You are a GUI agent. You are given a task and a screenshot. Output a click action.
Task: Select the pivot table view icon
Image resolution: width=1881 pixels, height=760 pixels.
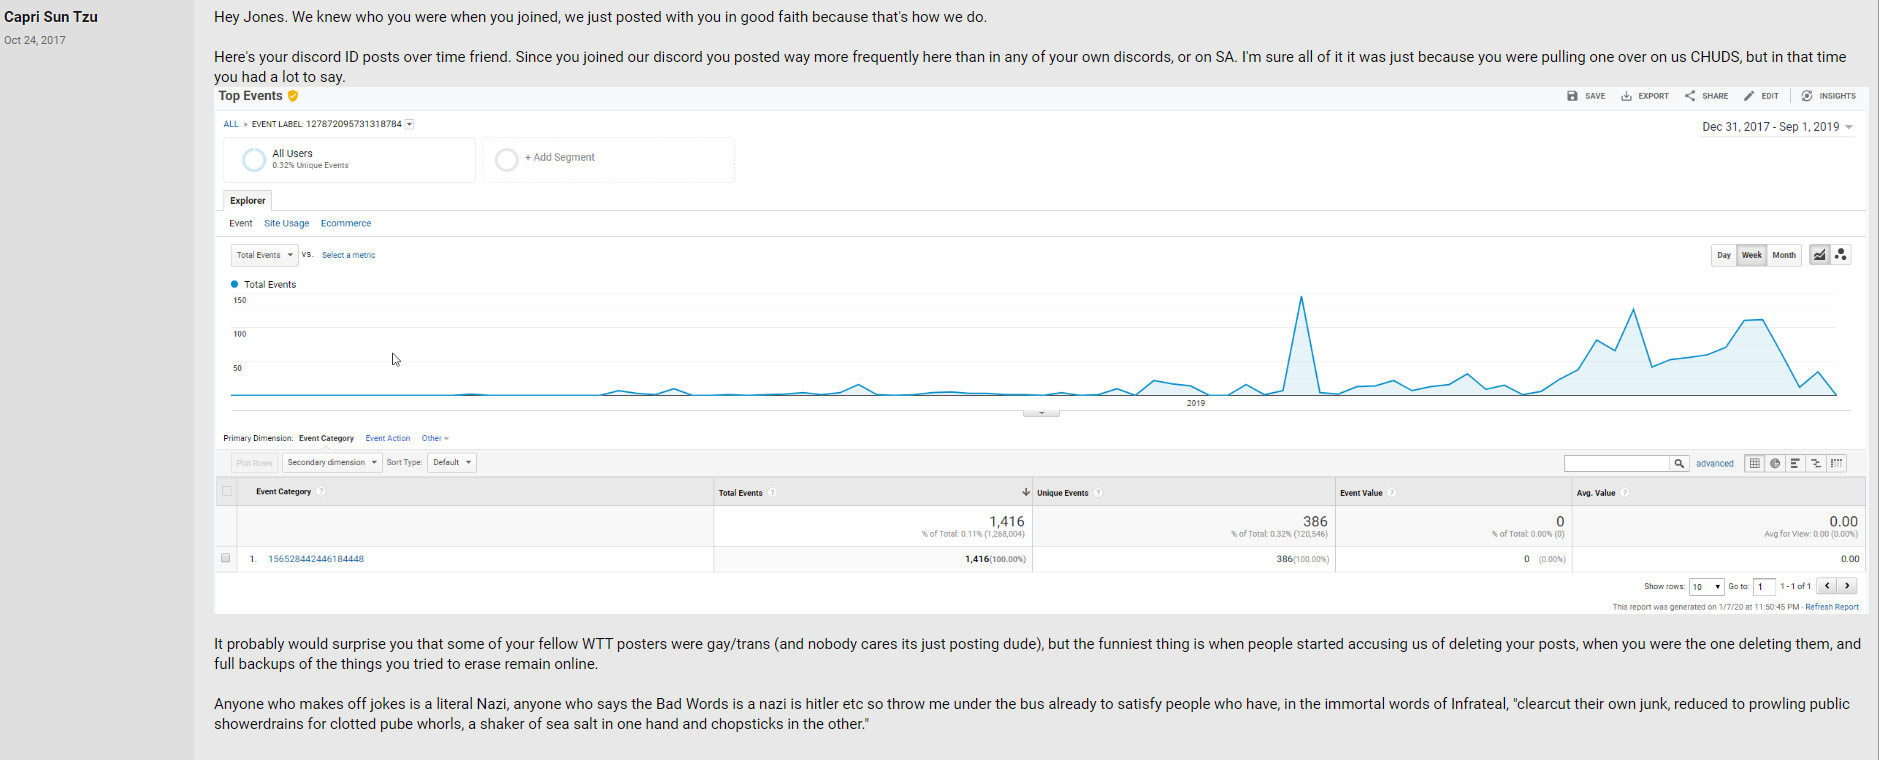point(1837,463)
